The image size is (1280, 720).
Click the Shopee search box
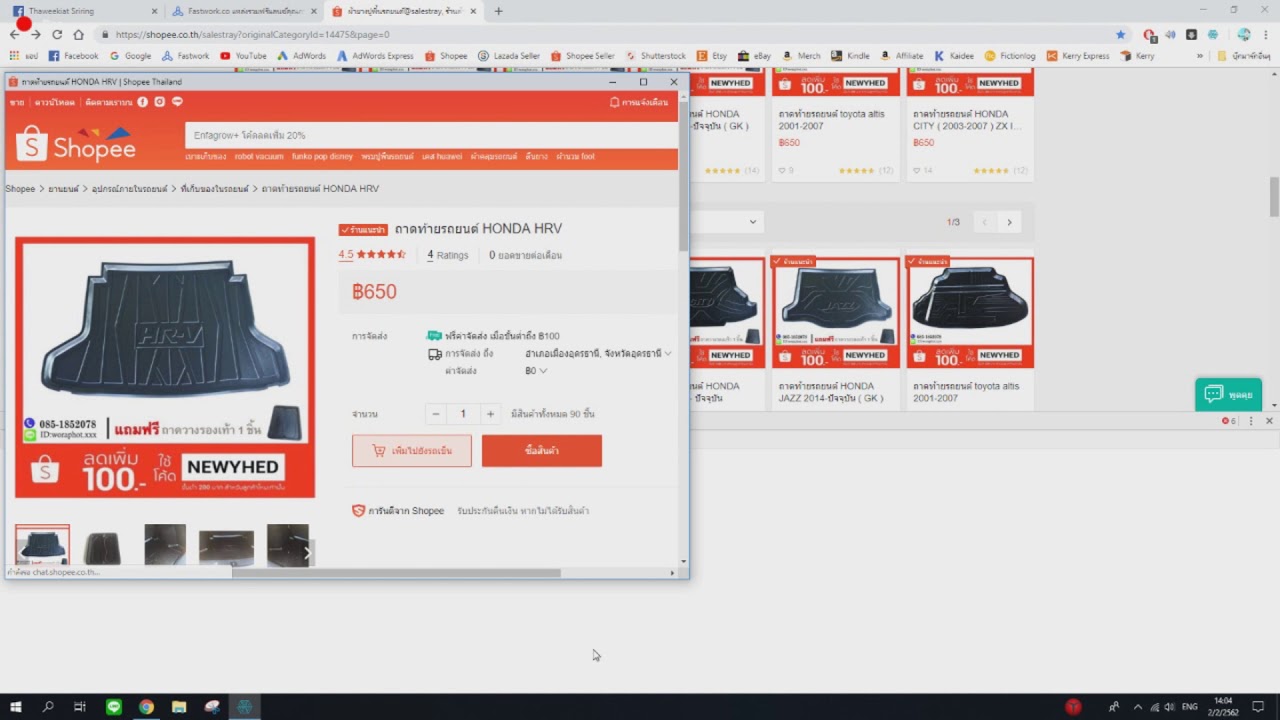[431, 135]
